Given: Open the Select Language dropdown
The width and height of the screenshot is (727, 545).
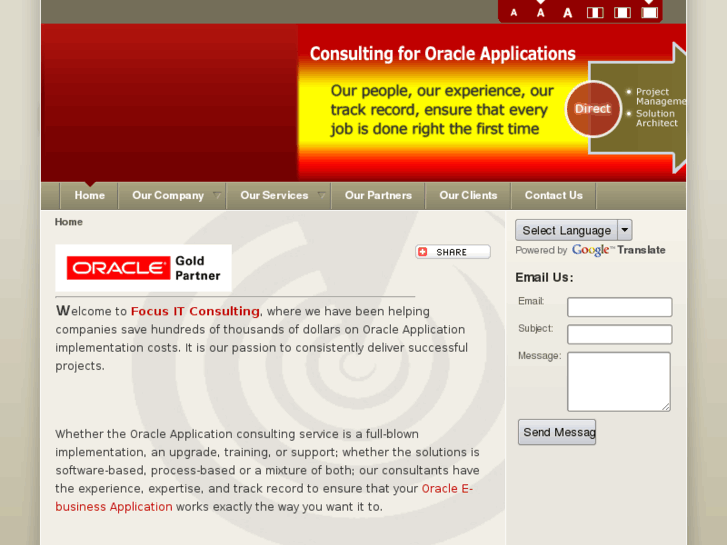Looking at the screenshot, I should (574, 230).
